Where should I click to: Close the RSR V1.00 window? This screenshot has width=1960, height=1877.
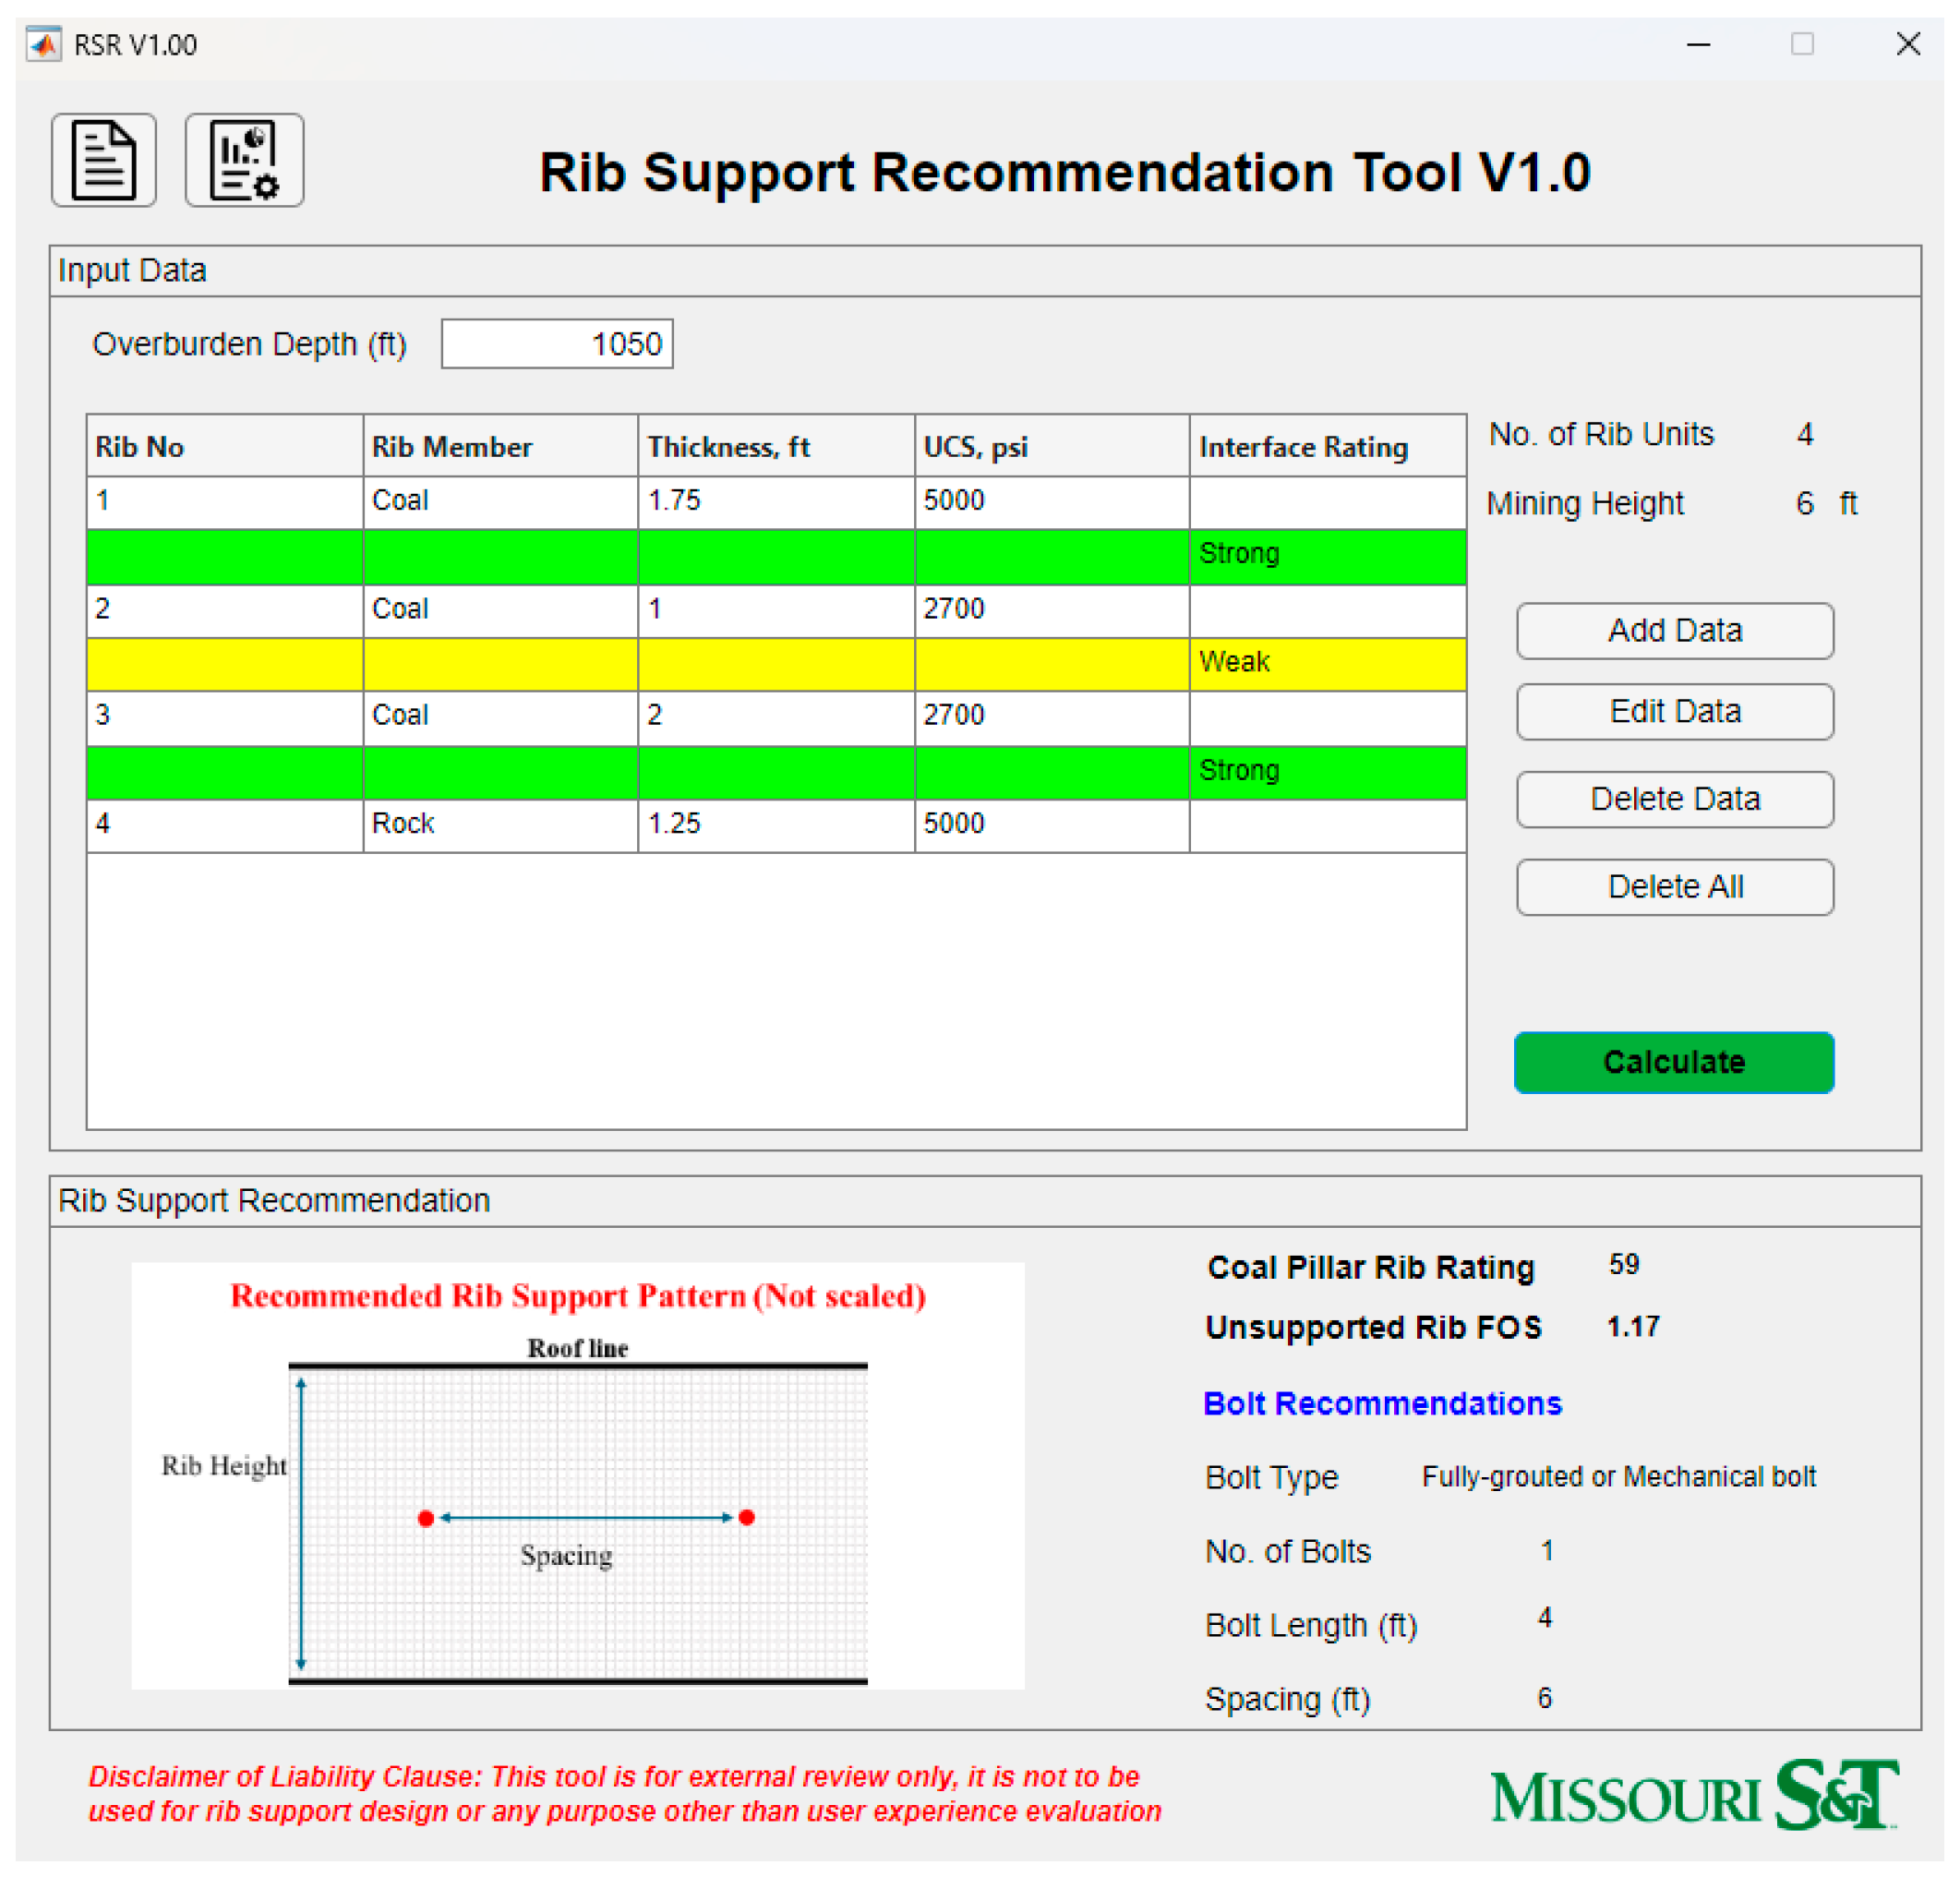(x=1907, y=45)
